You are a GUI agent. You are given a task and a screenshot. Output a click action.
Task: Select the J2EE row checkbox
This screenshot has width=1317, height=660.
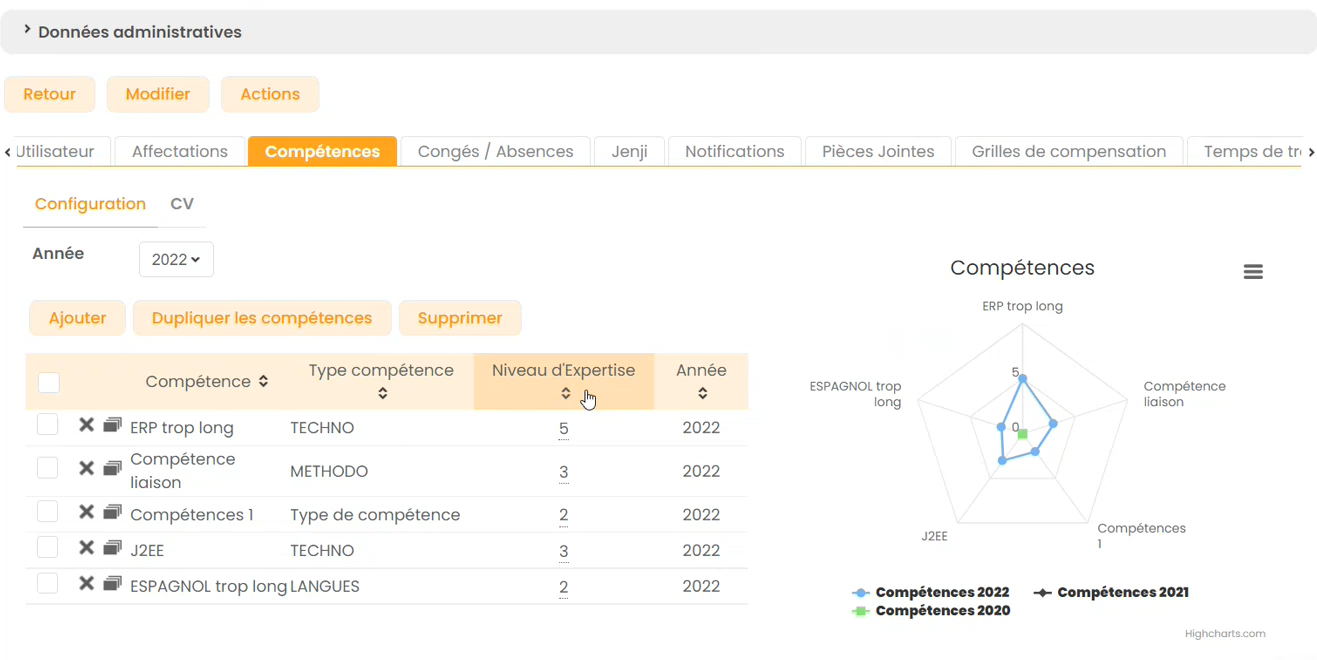coord(47,548)
